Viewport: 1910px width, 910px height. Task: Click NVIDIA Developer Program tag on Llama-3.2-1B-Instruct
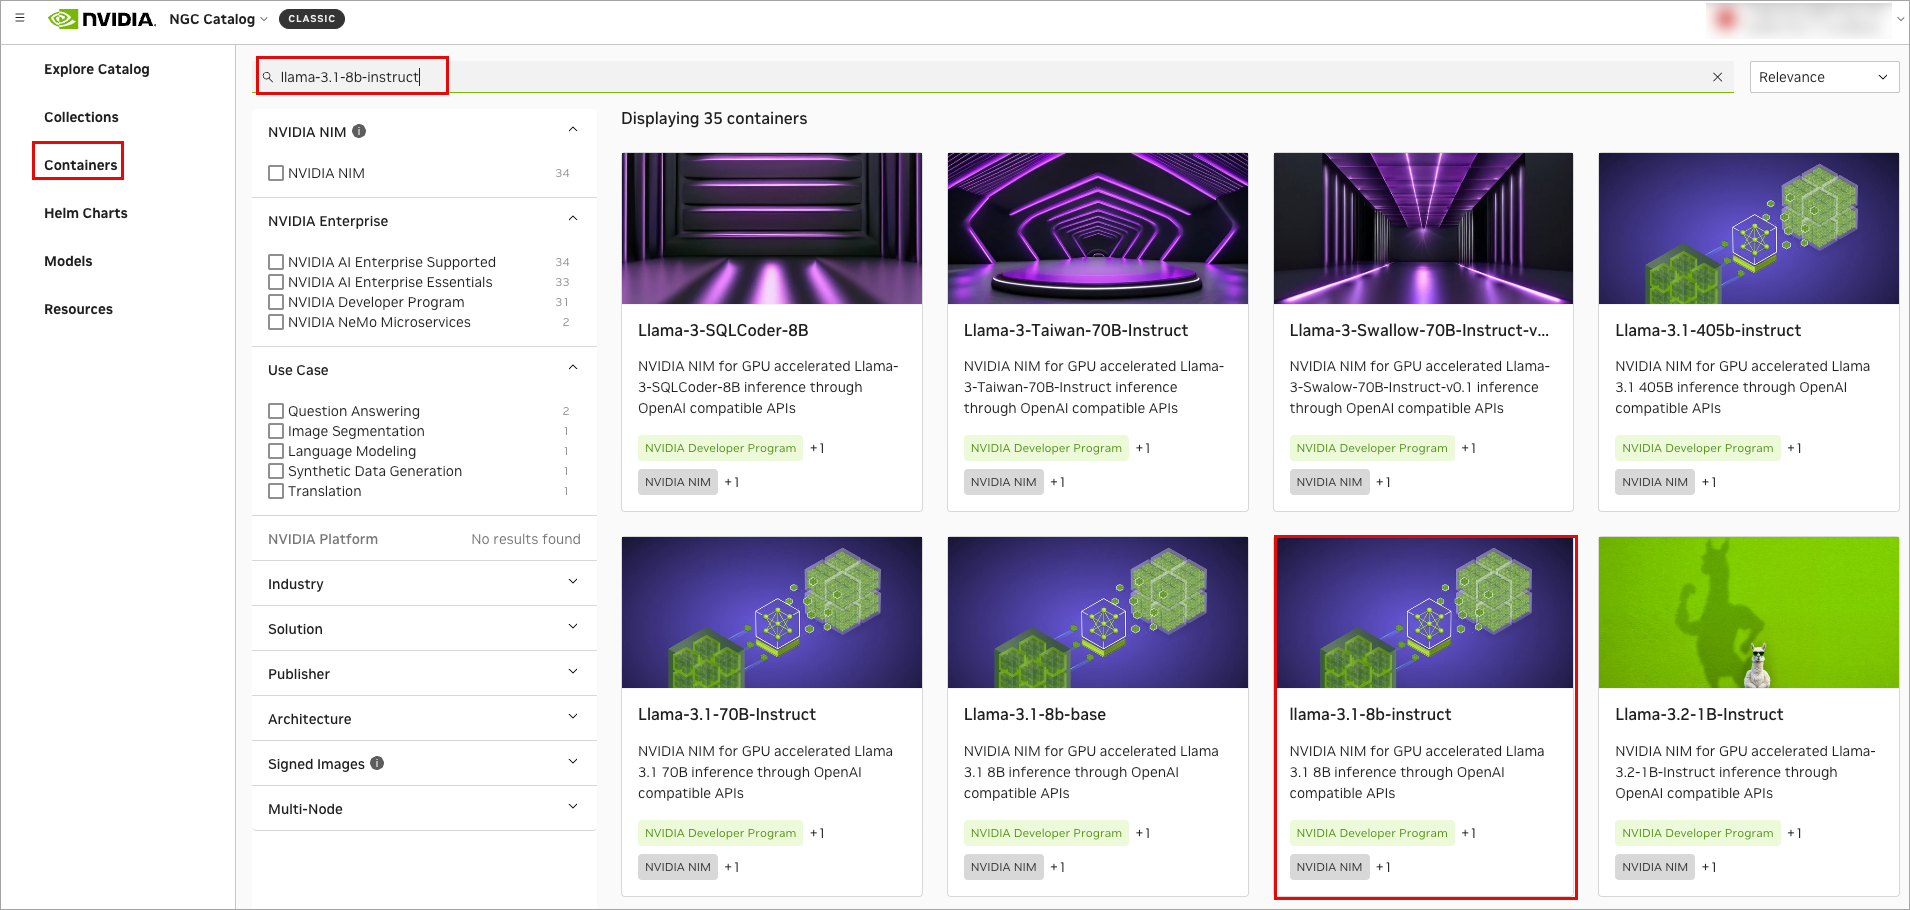point(1698,833)
